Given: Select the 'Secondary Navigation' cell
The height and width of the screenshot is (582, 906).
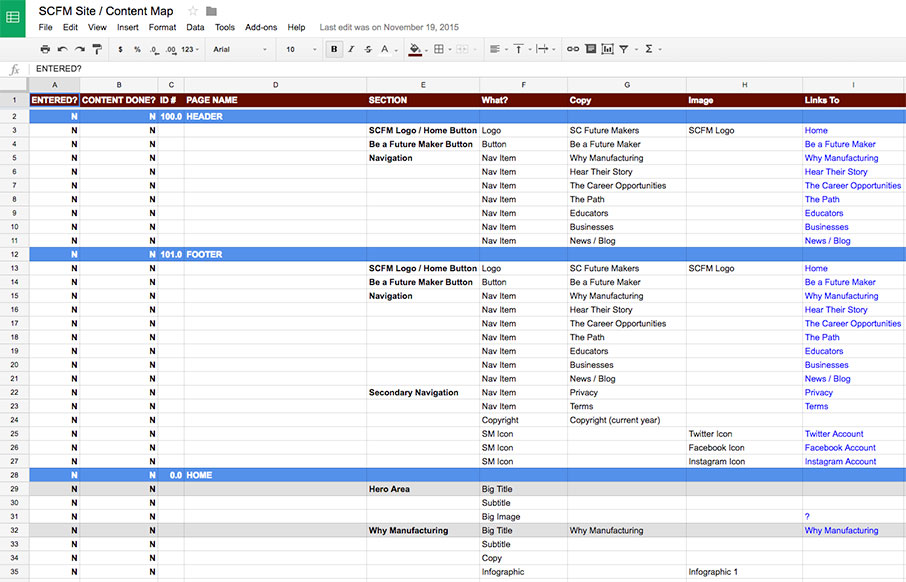Looking at the screenshot, I should (x=423, y=392).
